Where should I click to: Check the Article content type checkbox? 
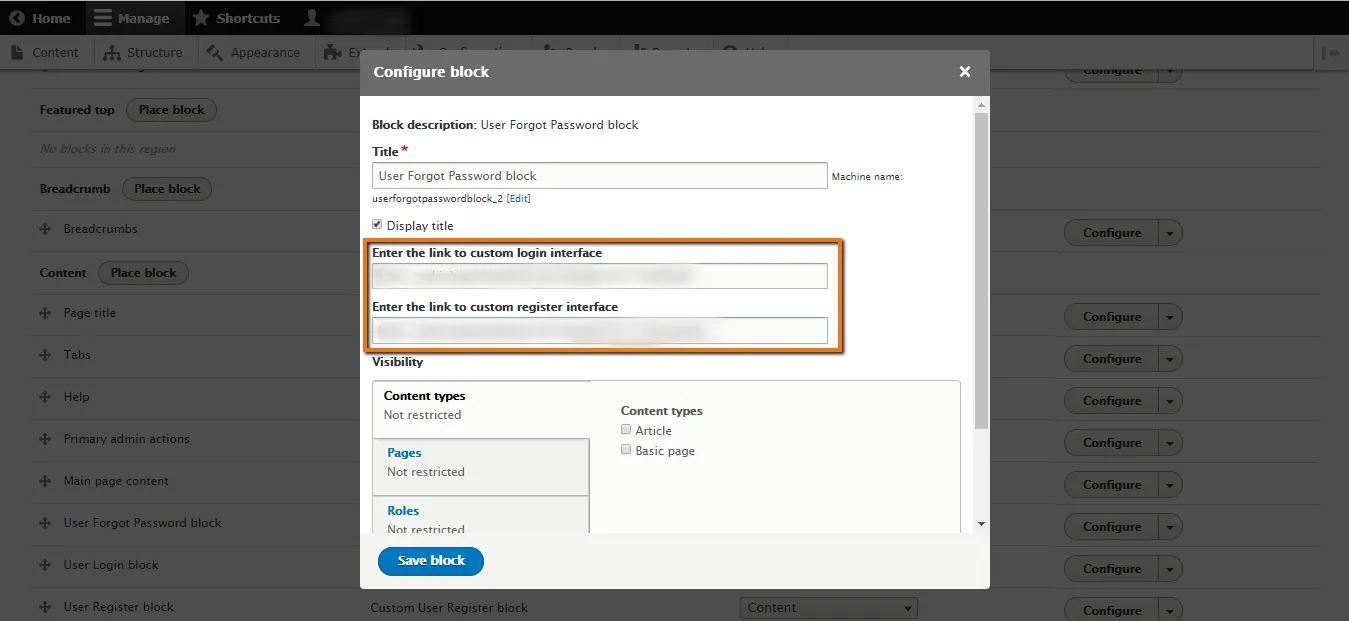(626, 430)
